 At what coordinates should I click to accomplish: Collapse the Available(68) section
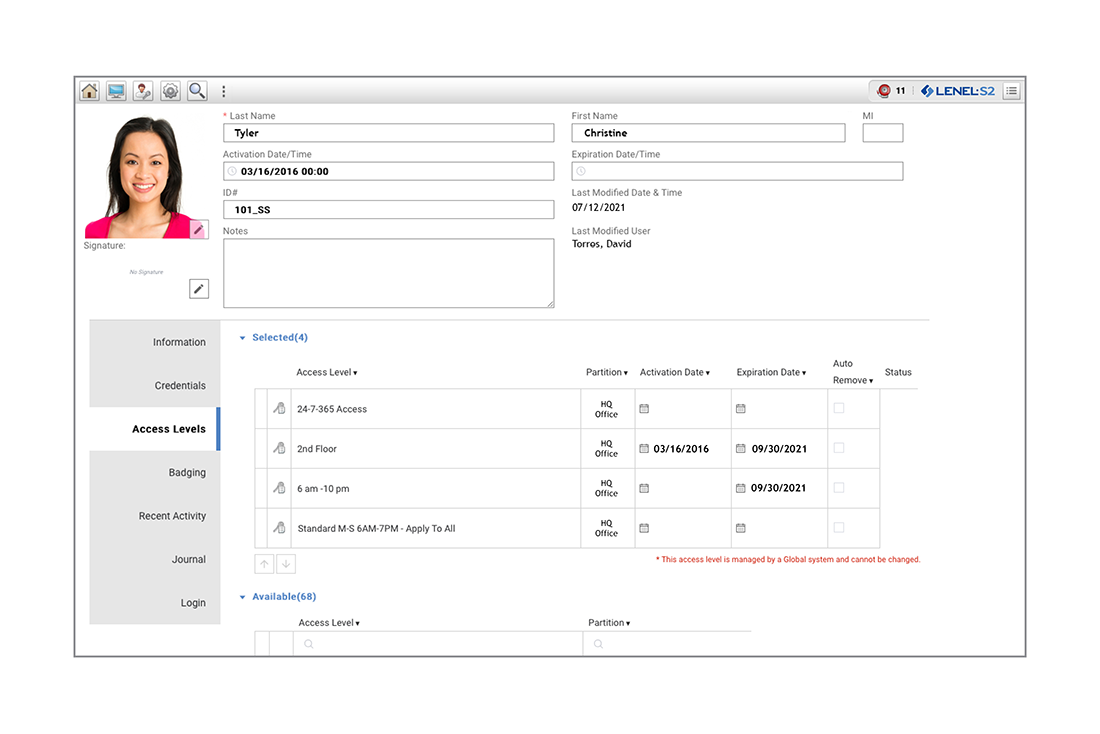[278, 596]
